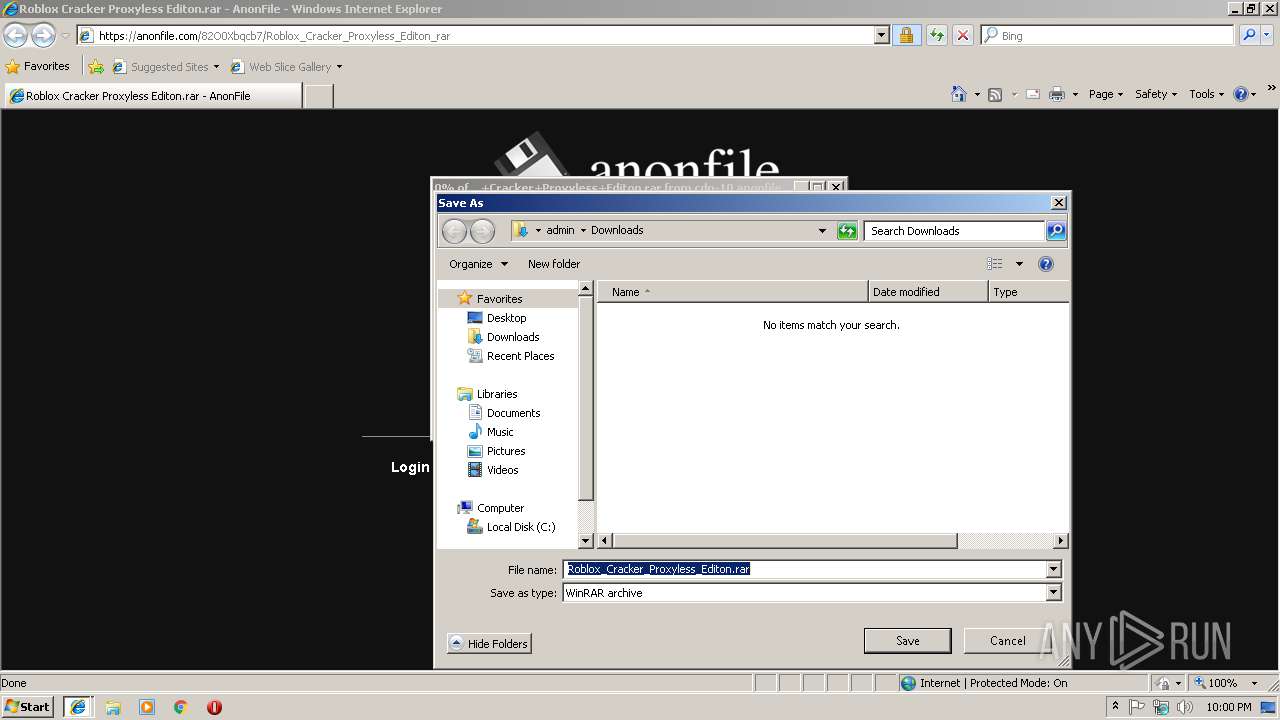Click the Home icon in command bar
Screen dimensions: 1280x720
[x=958, y=94]
